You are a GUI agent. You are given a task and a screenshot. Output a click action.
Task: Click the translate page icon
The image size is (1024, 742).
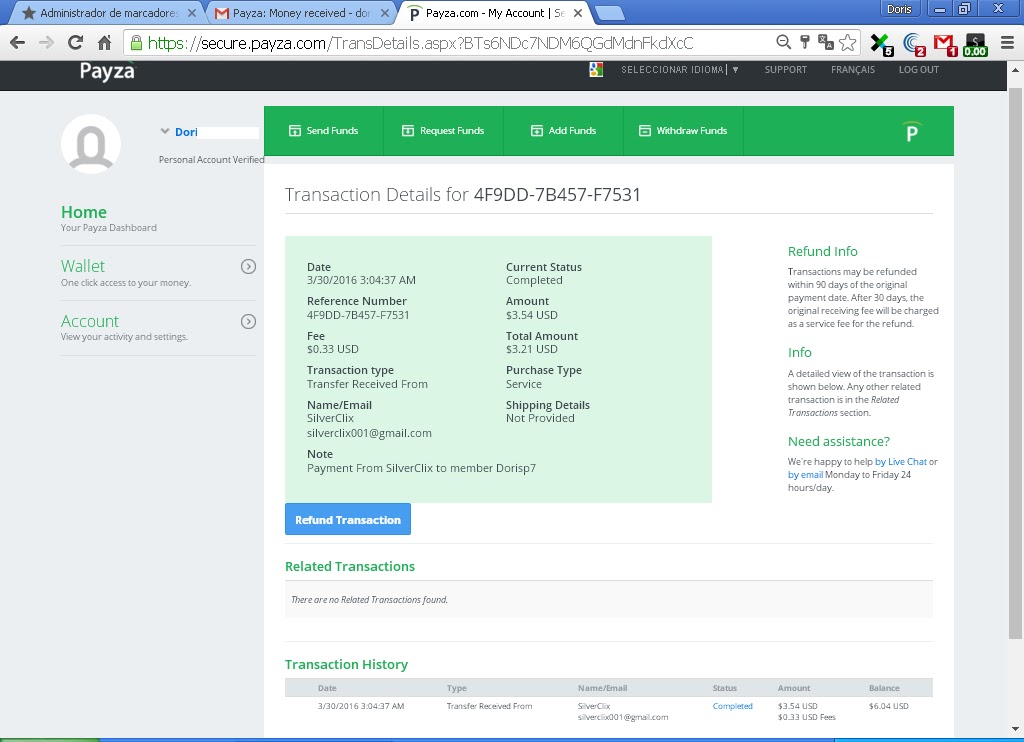point(826,42)
